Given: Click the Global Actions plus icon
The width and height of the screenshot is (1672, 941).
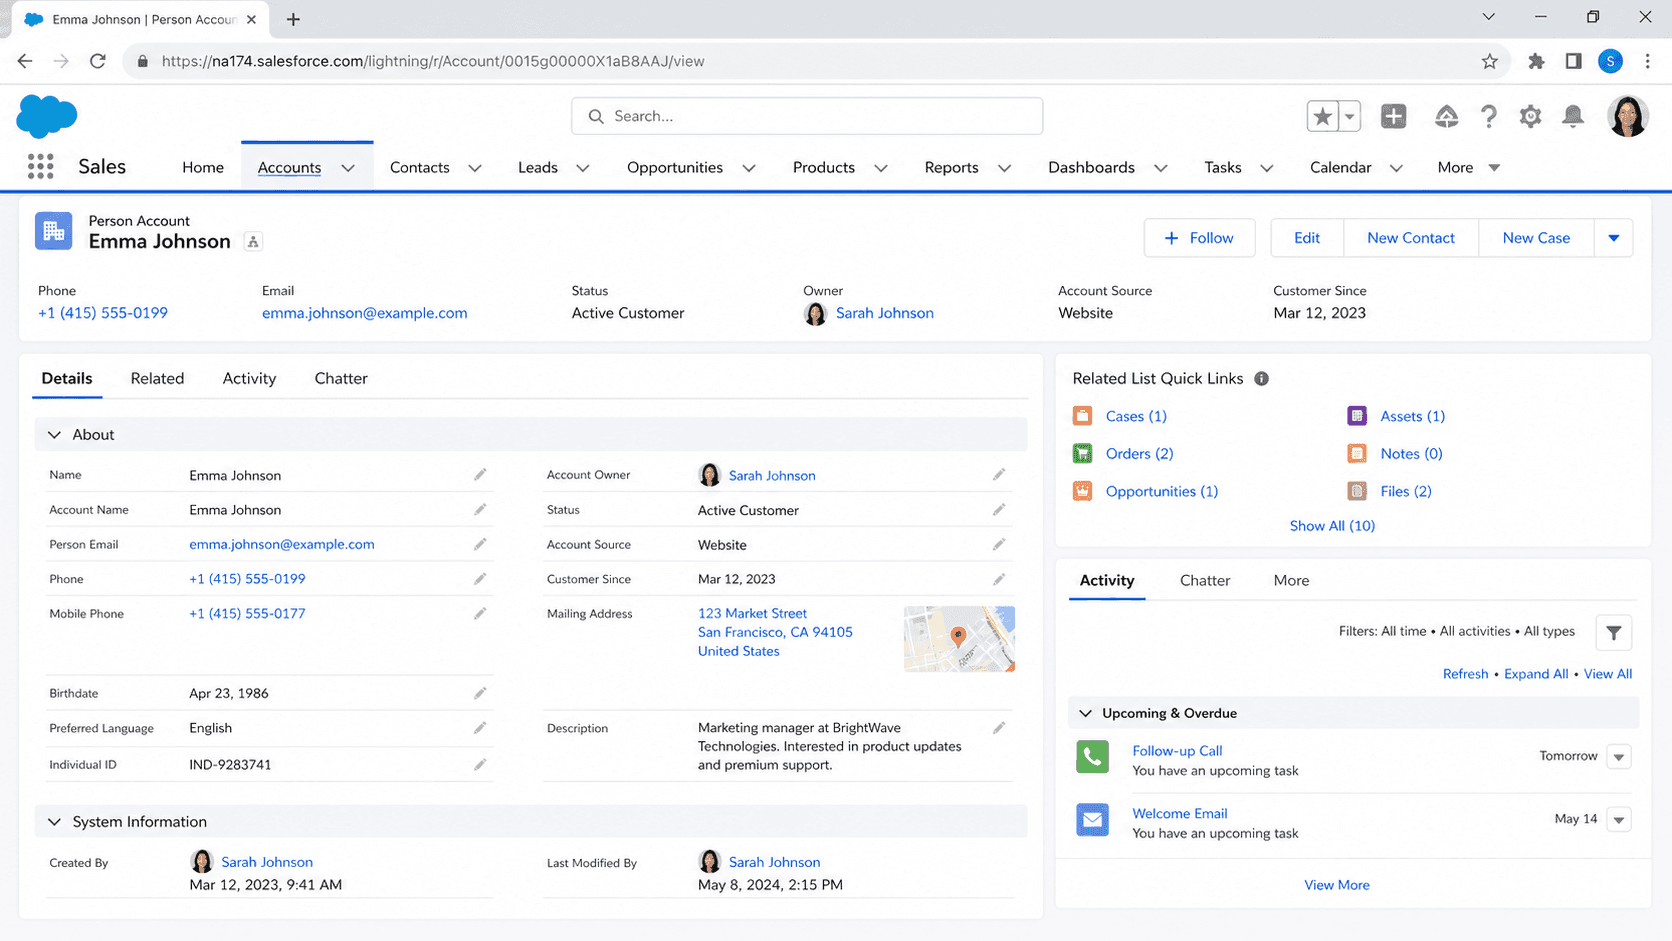Looking at the screenshot, I should pyautogui.click(x=1393, y=116).
